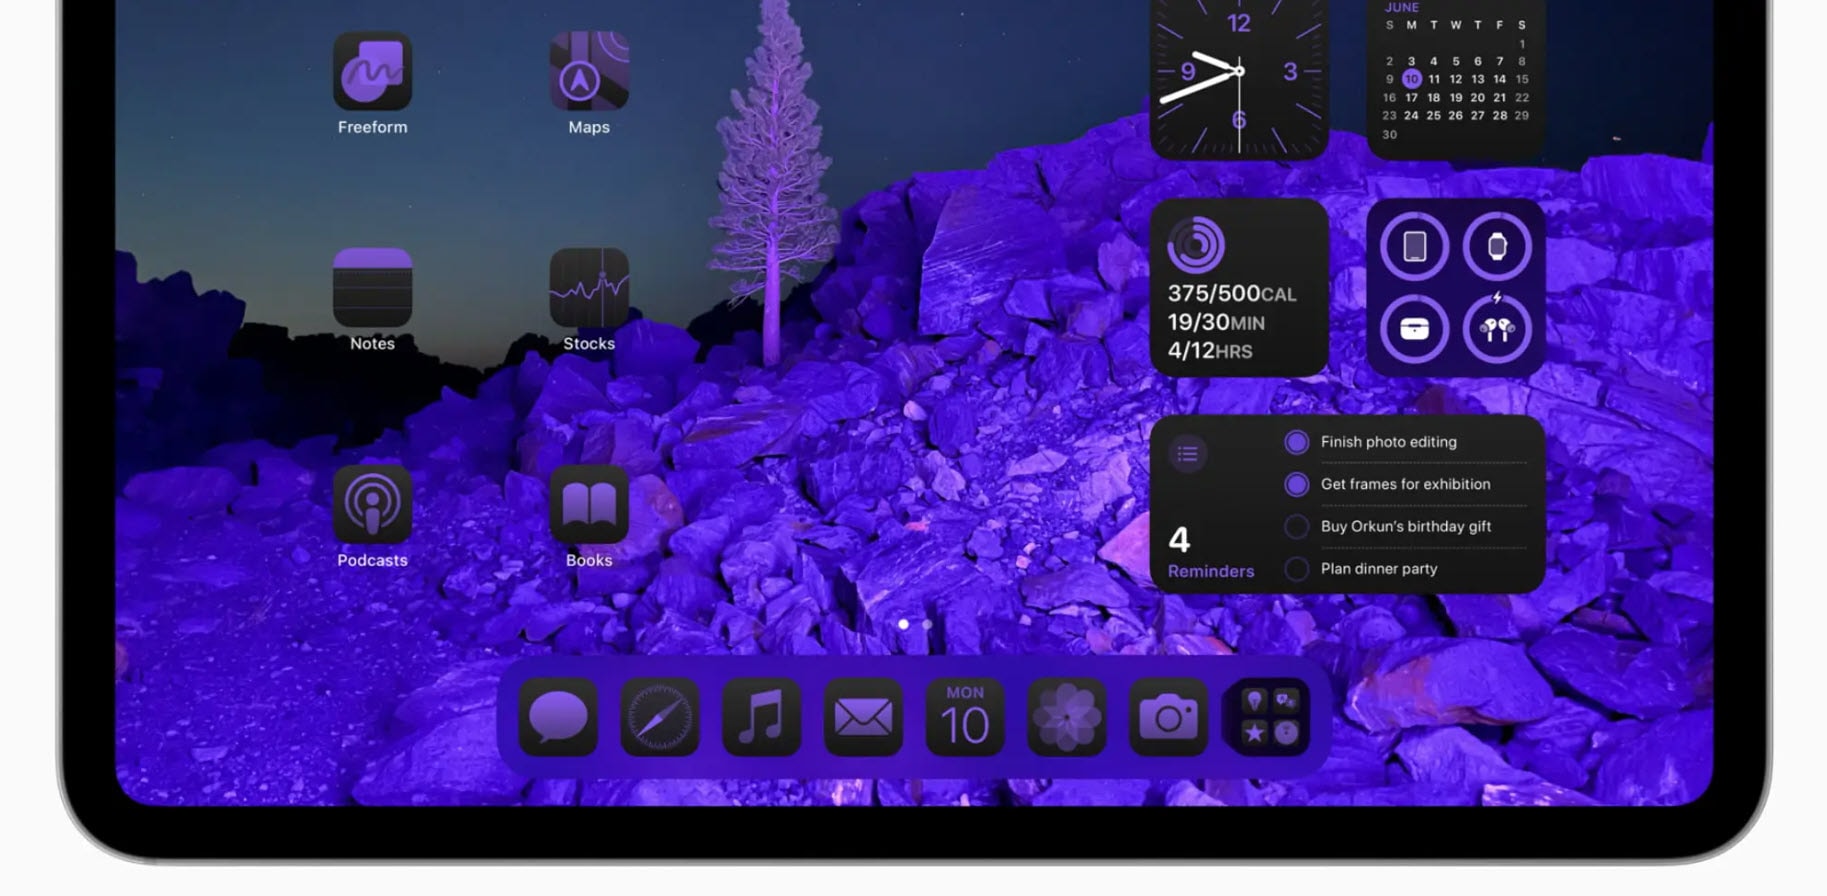Viewport: 1827px width, 896px height.
Task: Open the Notes app
Action: tap(372, 288)
